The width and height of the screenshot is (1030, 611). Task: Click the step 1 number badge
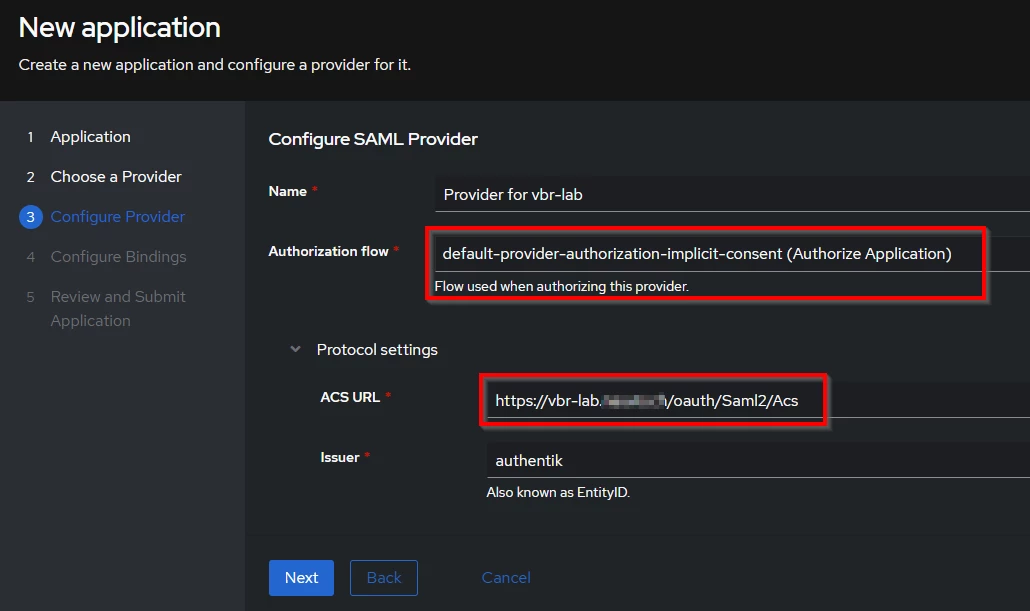30,137
